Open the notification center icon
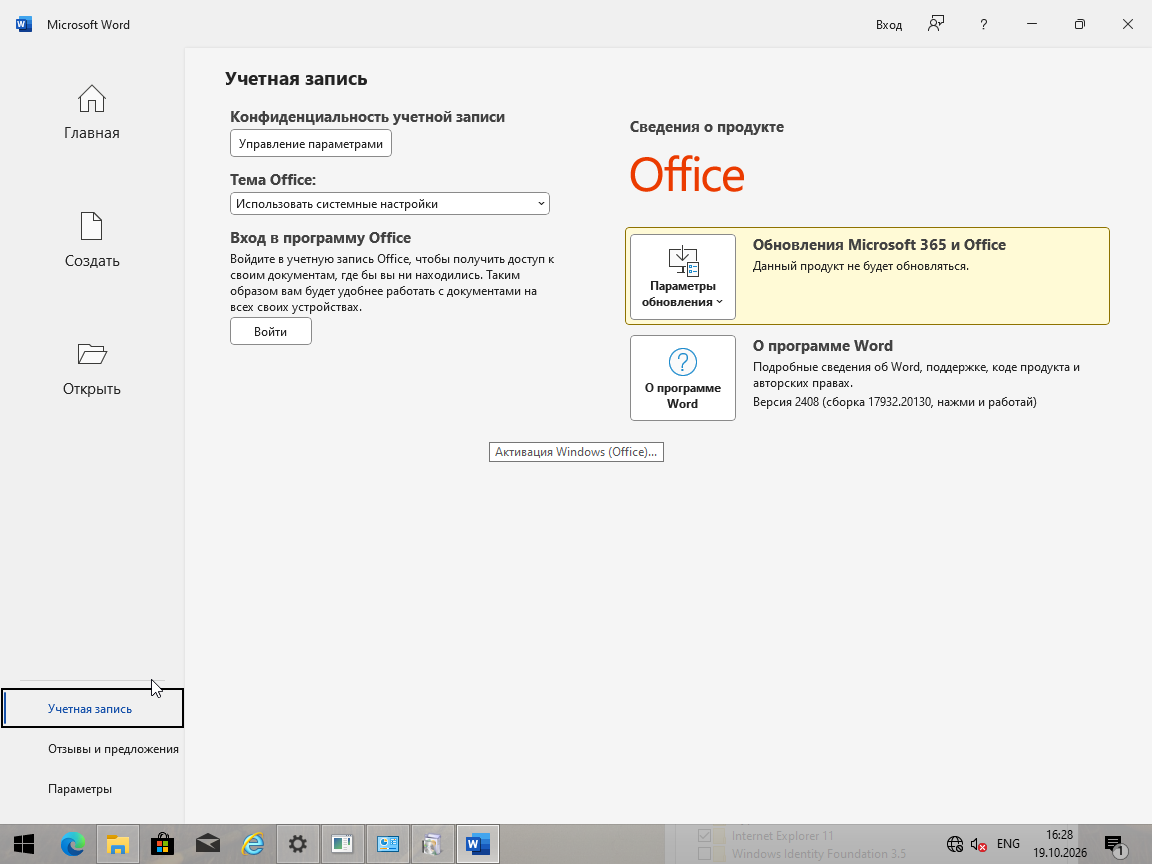Screen dimensions: 1152x864 click(x=1114, y=845)
